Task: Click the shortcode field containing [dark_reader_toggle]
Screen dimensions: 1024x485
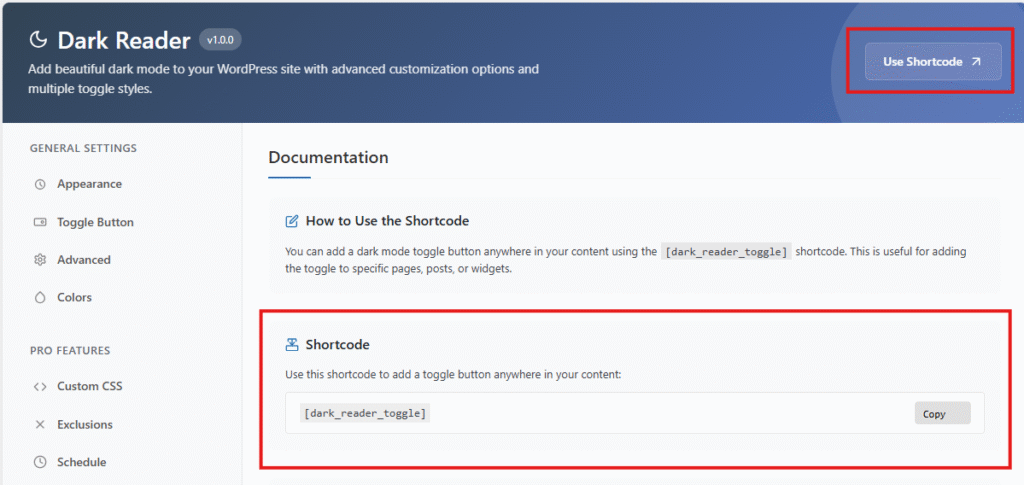Action: click(x=635, y=413)
